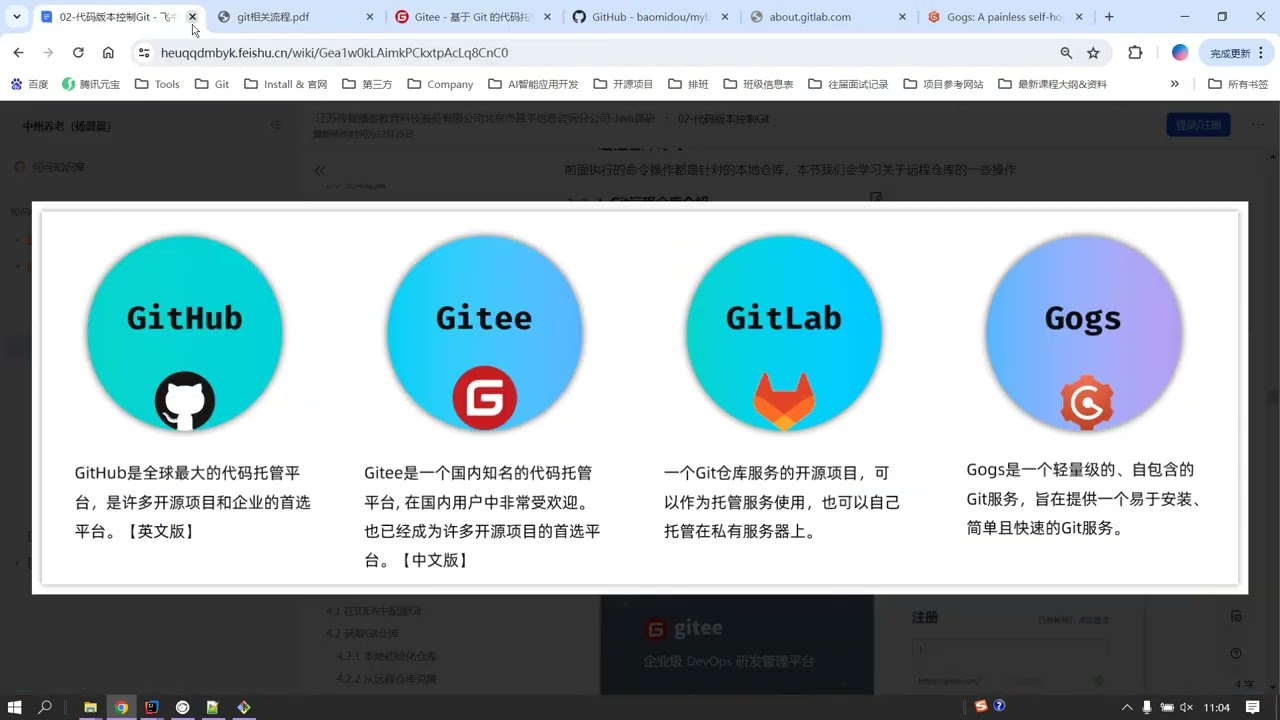
Task: Bookmark this page with the star icon
Action: click(1093, 53)
